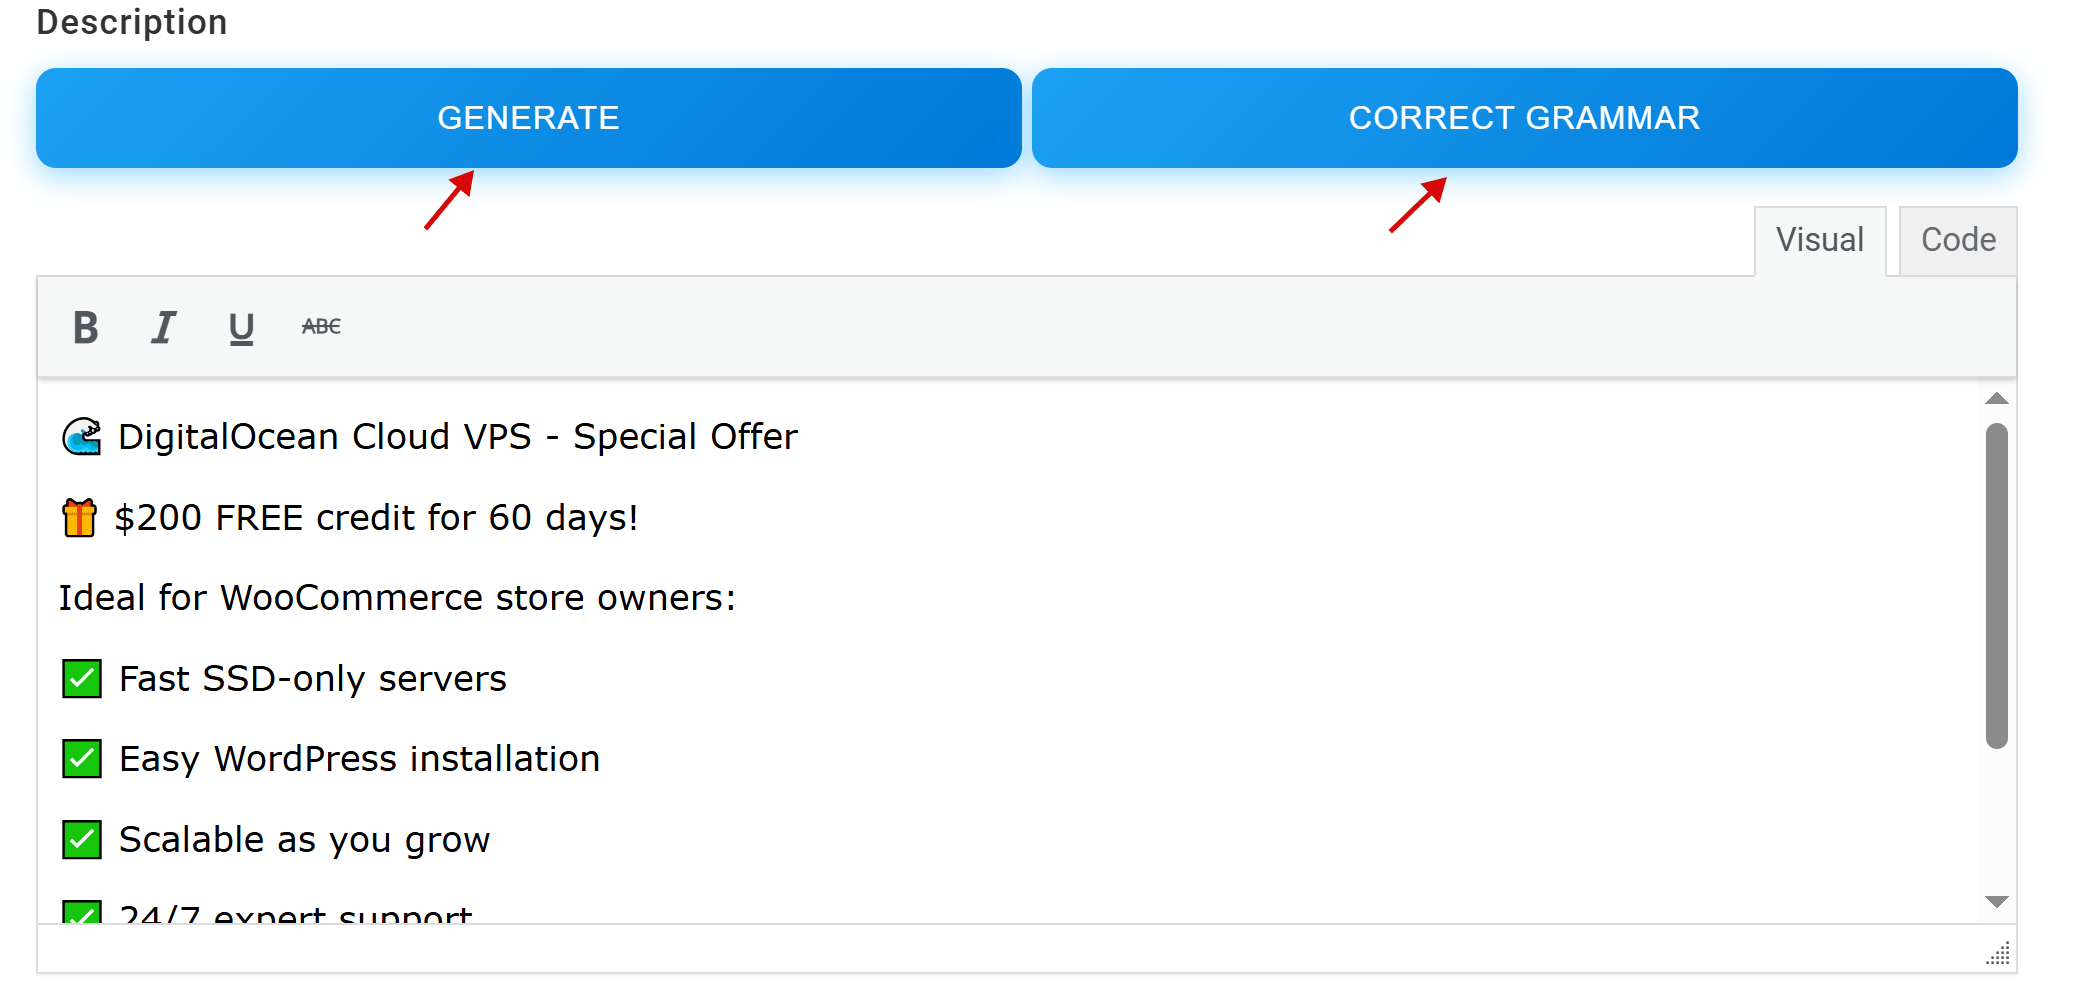Screen dimensions: 2075x1001
Task: Click the CORRECT GRAMMAR button
Action: (1524, 118)
